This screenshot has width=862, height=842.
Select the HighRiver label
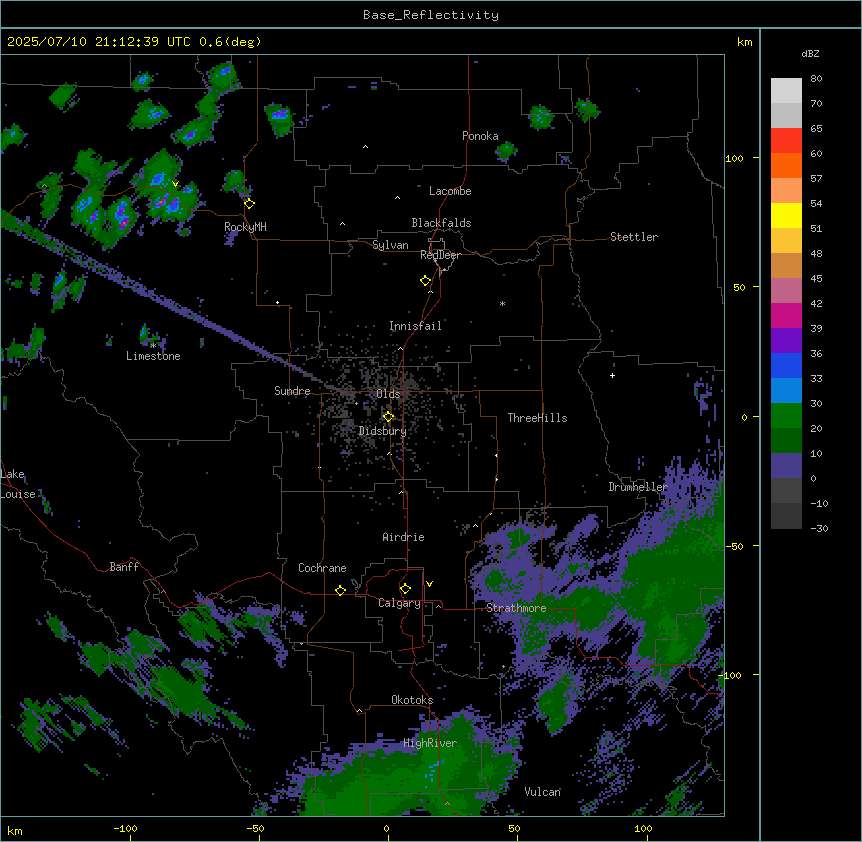click(430, 743)
